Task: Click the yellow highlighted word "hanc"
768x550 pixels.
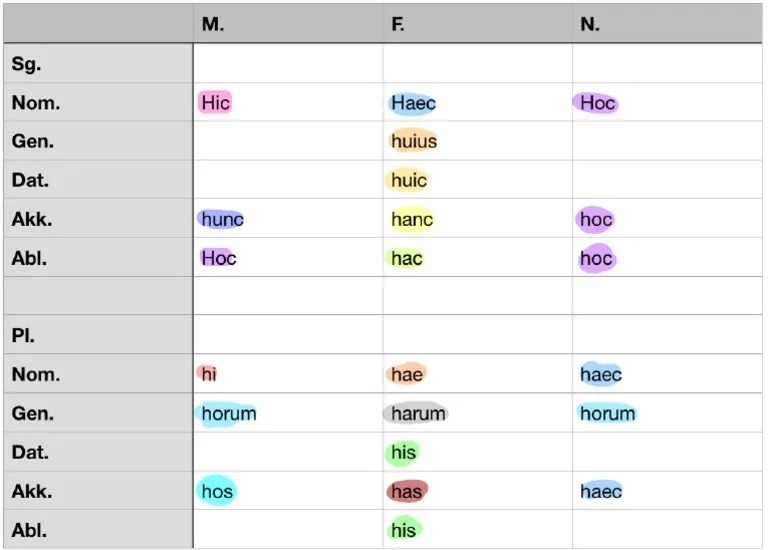Action: tap(412, 219)
